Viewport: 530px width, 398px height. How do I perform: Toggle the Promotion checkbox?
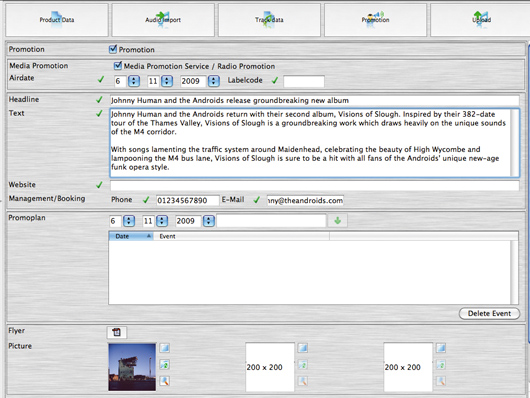(x=113, y=49)
